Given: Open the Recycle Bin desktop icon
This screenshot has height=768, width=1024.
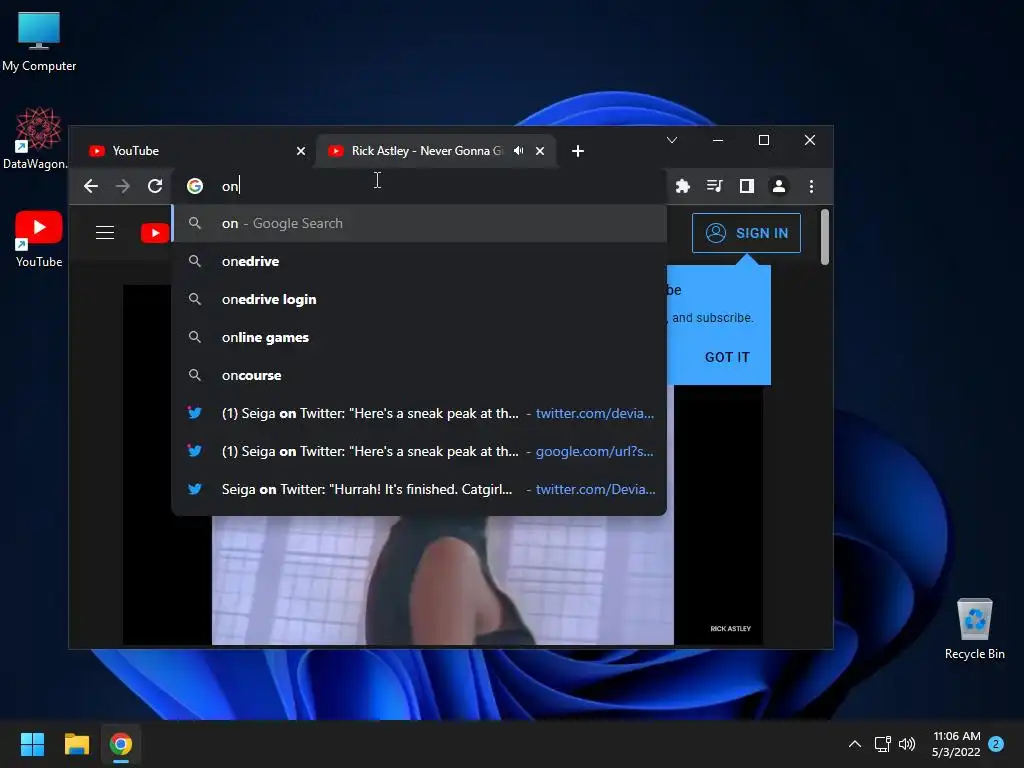Looking at the screenshot, I should 974,629.
